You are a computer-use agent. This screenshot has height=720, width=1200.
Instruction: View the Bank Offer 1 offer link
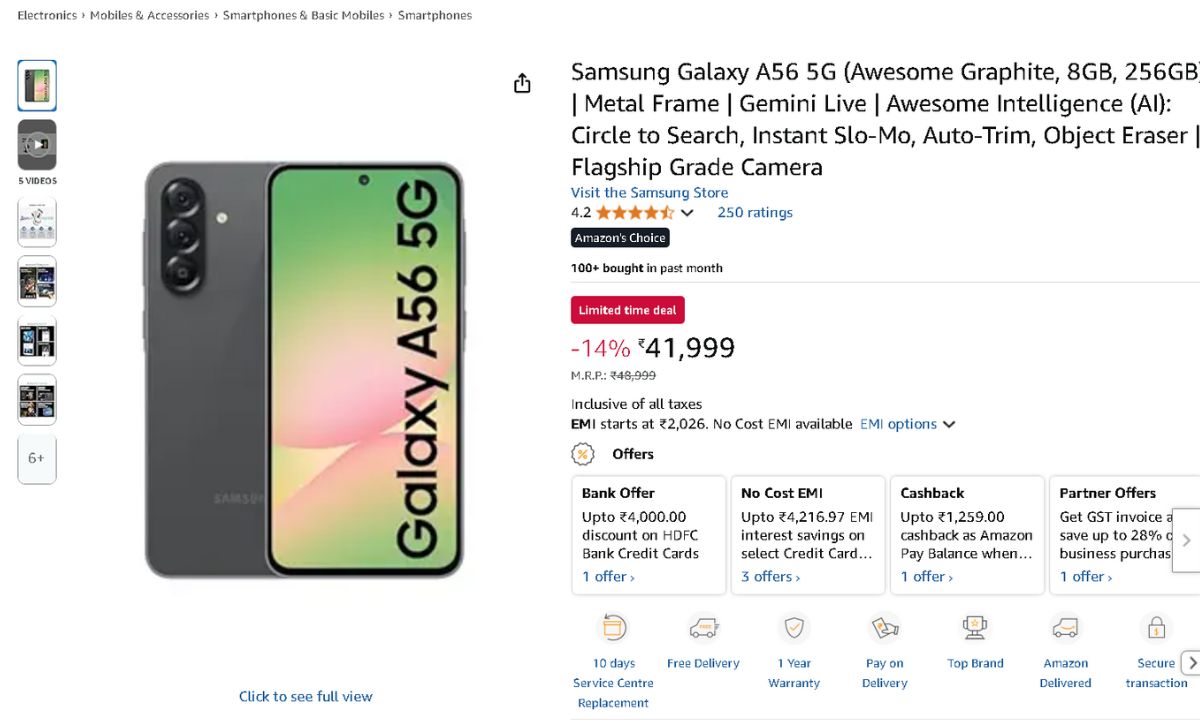point(608,577)
